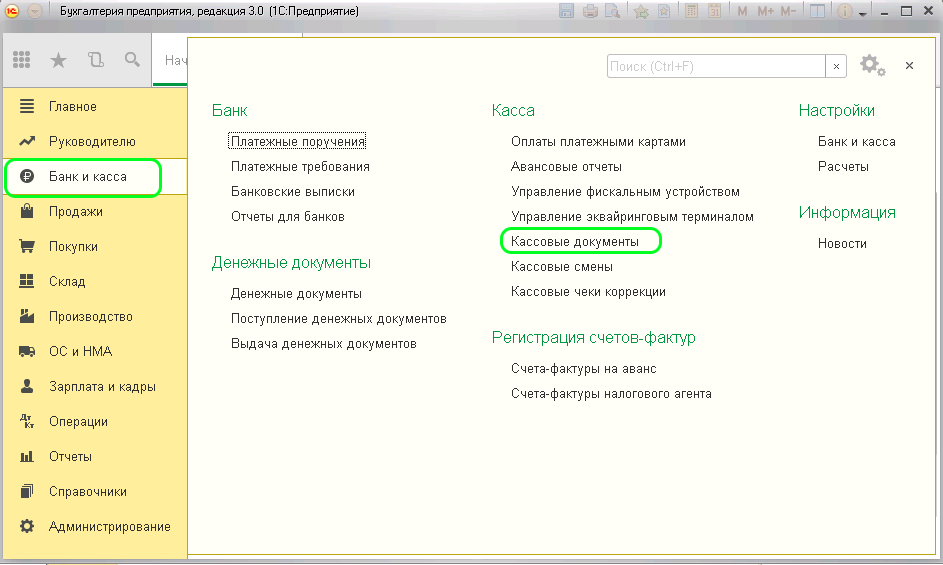Open the History scroll icon

pyautogui.click(x=96, y=60)
